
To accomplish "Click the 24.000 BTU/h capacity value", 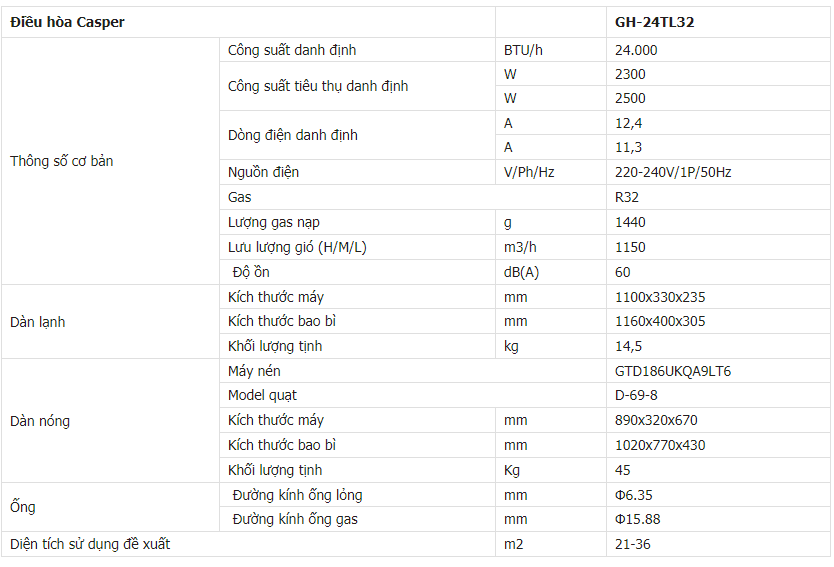I will click(636, 50).
